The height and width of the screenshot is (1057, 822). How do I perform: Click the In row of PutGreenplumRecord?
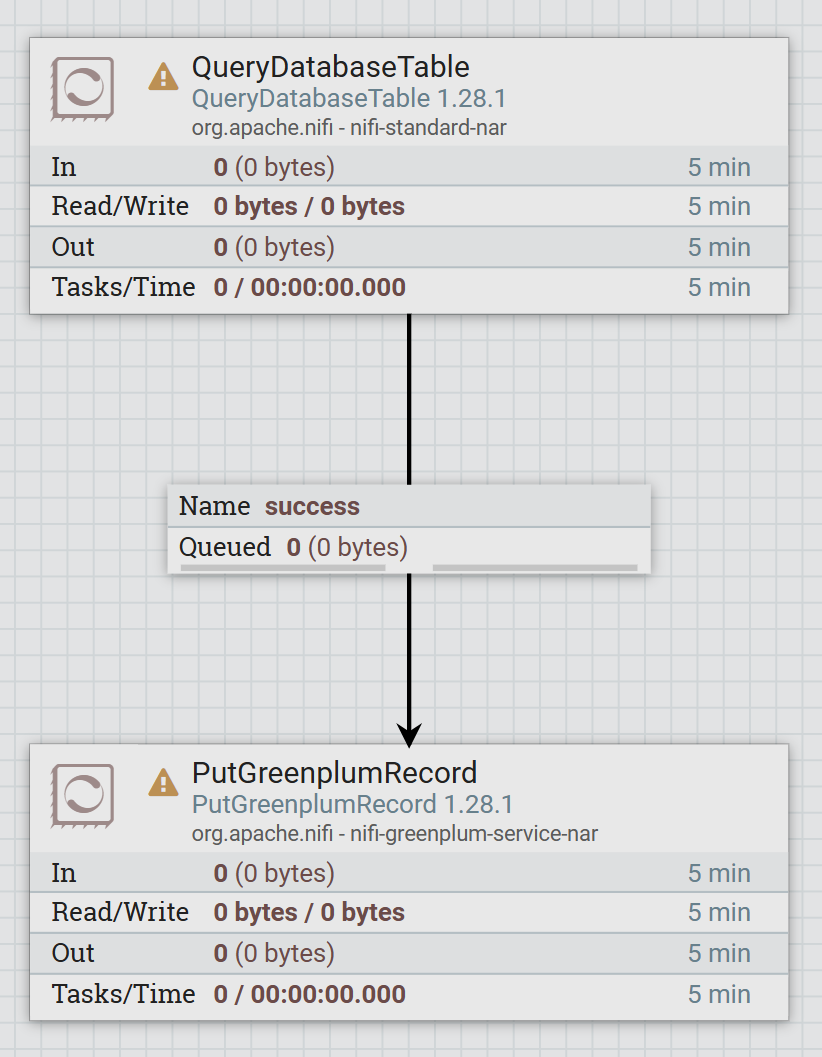coord(409,873)
